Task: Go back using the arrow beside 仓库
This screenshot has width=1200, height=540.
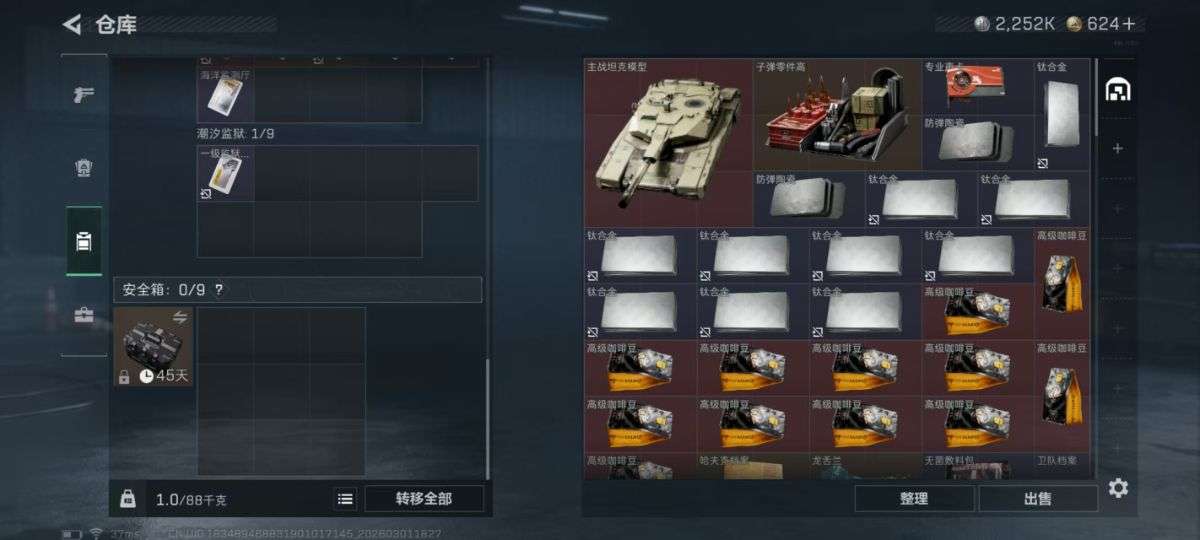Action: point(71,24)
